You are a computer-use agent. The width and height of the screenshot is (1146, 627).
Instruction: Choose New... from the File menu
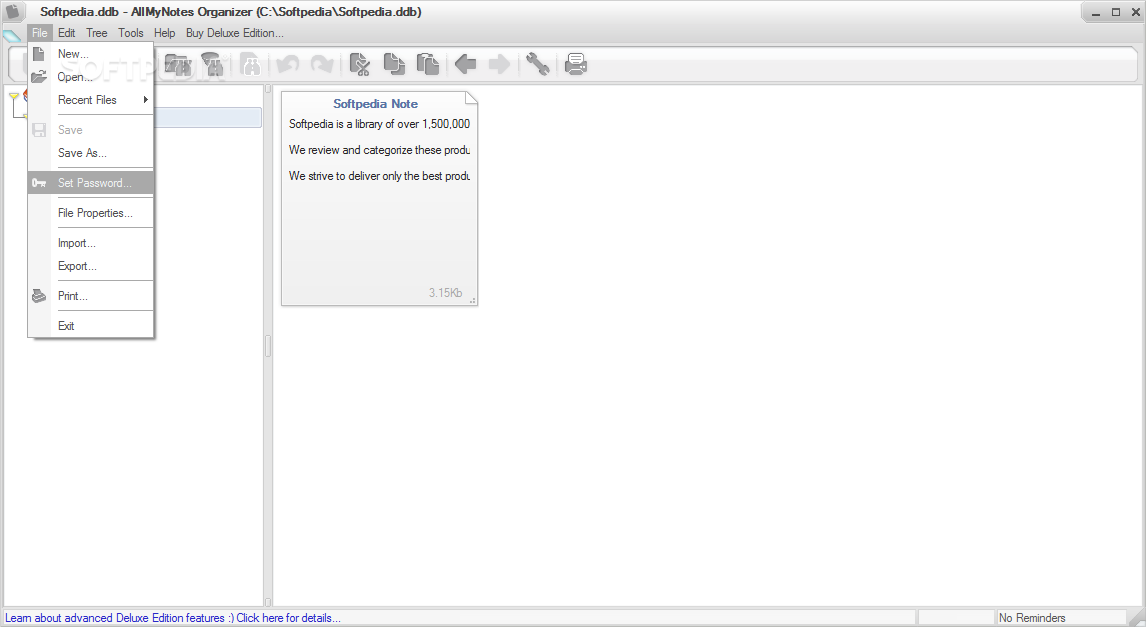[91, 54]
